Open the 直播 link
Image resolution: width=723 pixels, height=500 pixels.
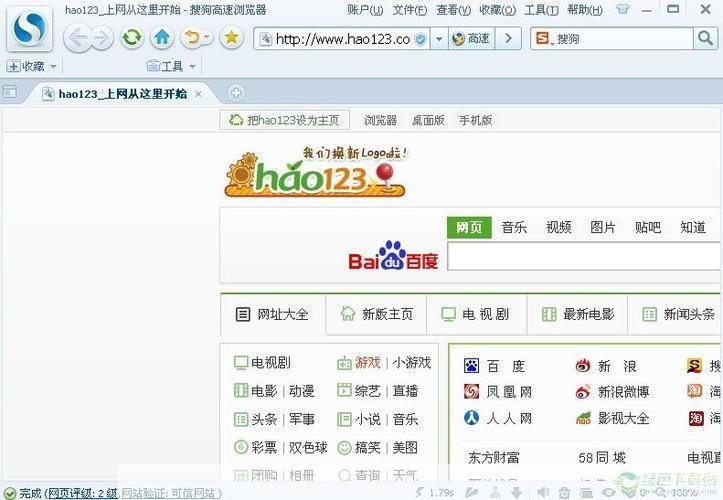click(405, 391)
